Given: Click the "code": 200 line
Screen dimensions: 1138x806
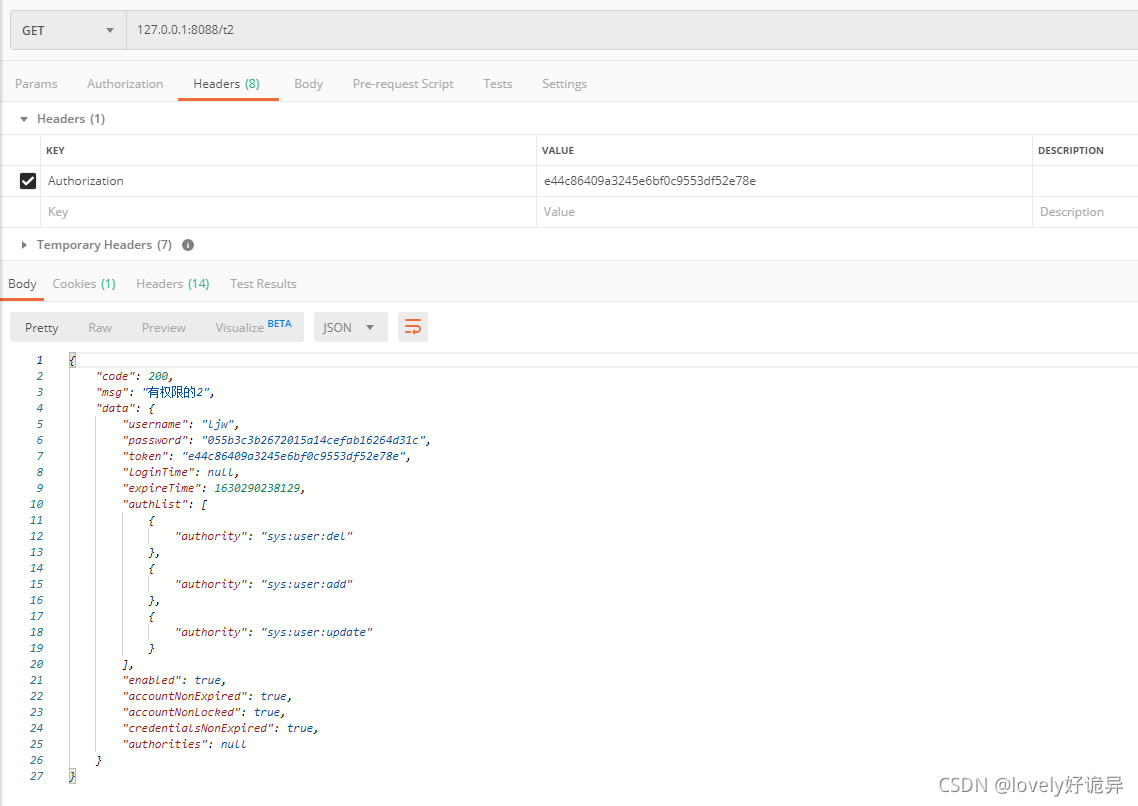Looking at the screenshot, I should point(134,376).
